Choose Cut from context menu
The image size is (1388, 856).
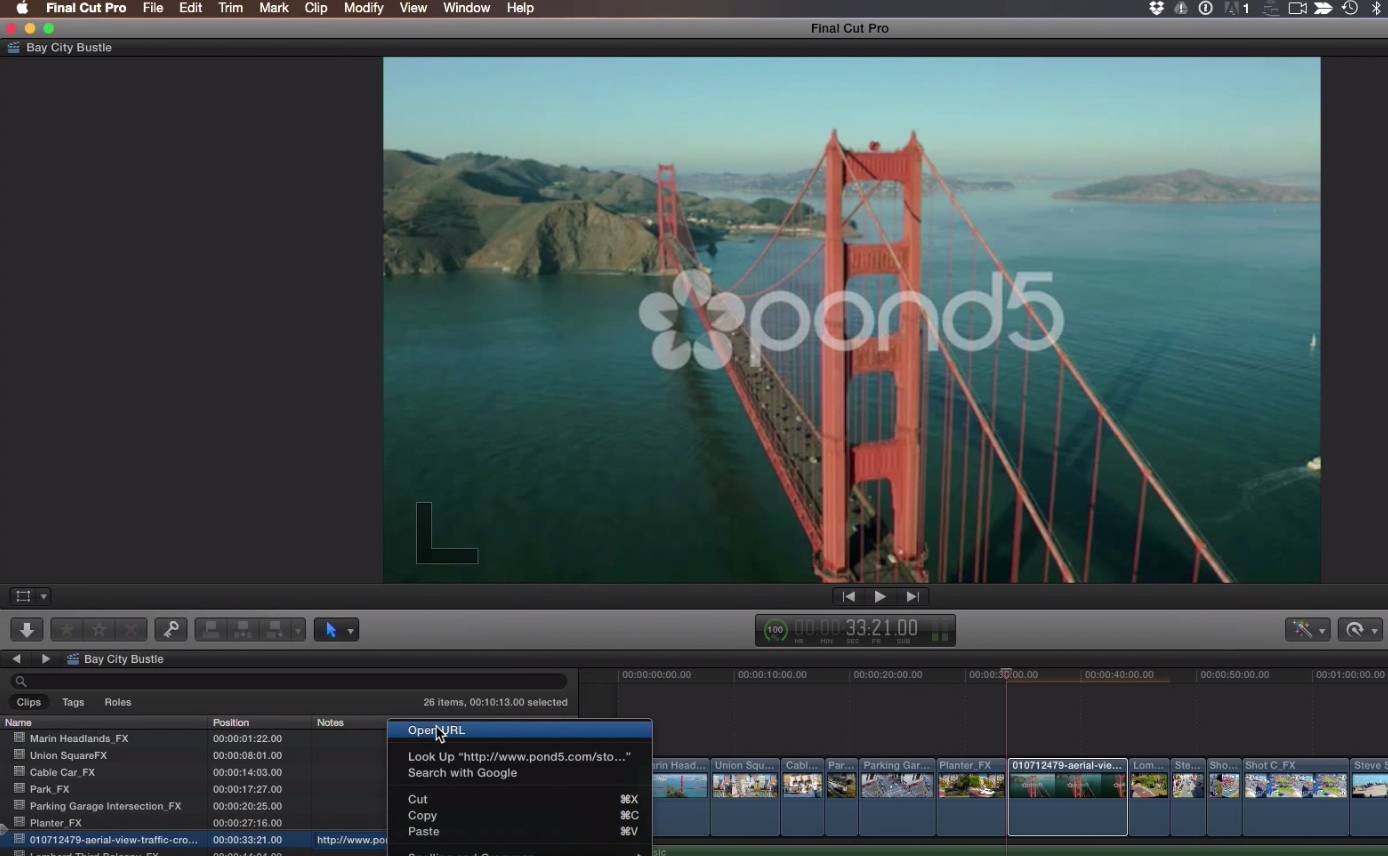coord(520,799)
